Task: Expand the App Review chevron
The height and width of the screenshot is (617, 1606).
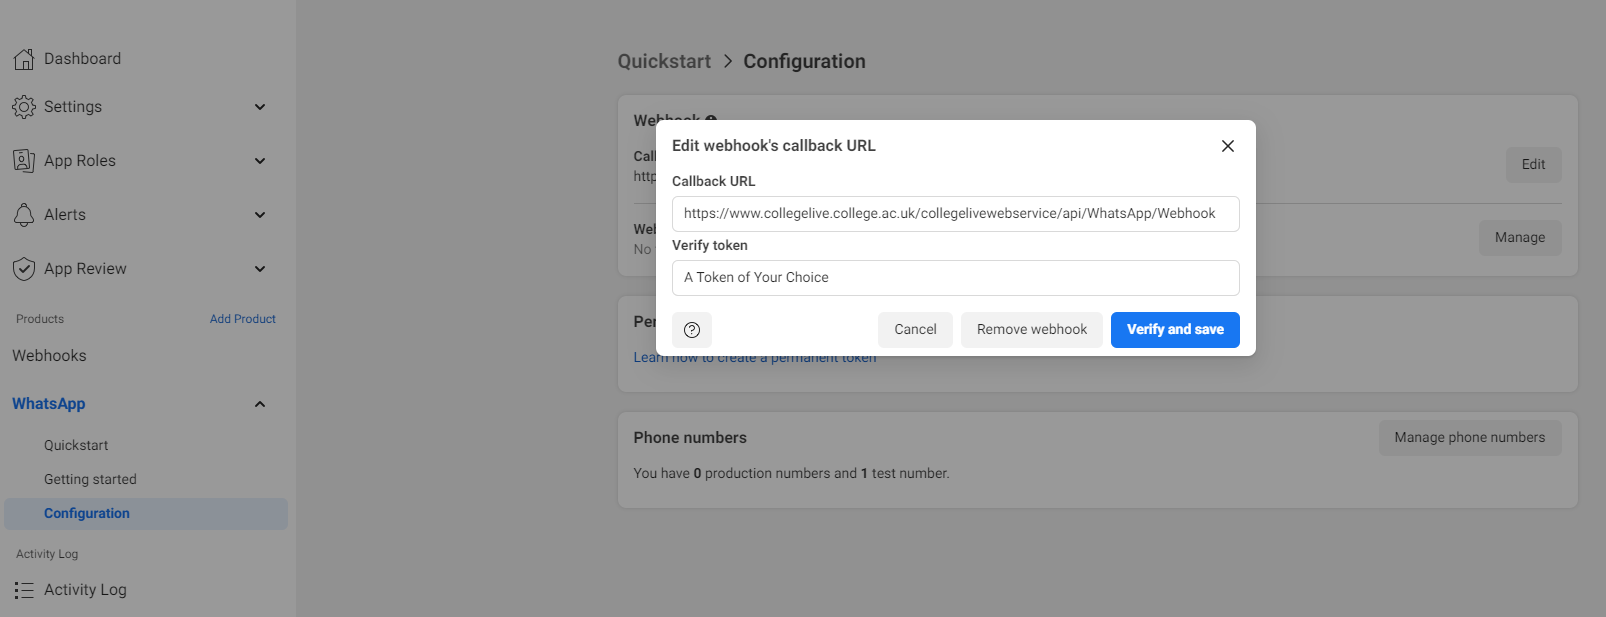Action: pyautogui.click(x=260, y=269)
